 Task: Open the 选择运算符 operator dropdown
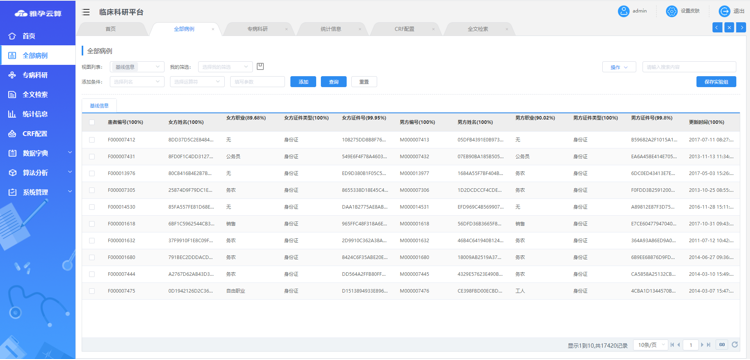[x=197, y=82]
